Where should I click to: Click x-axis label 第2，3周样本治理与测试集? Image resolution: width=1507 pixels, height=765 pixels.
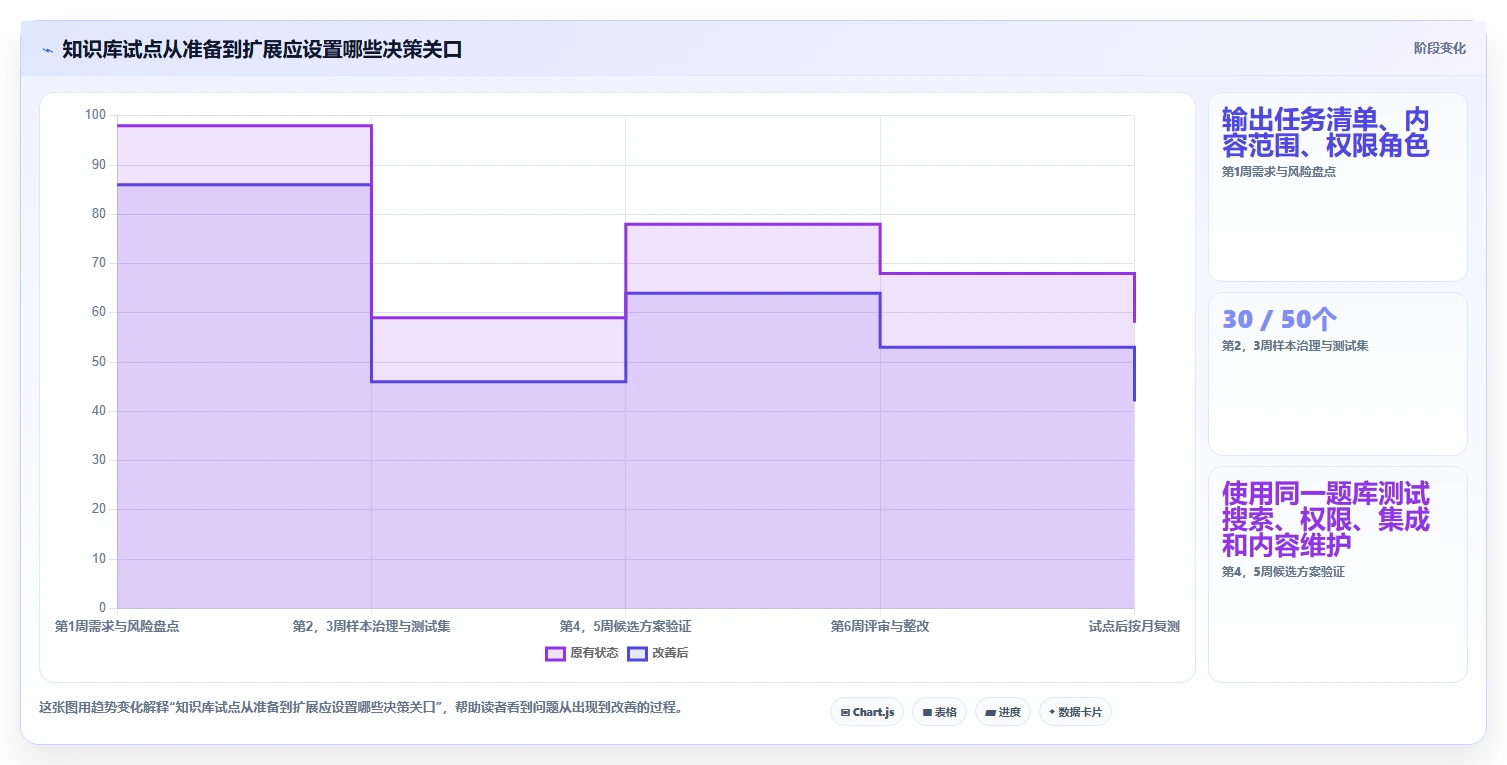coord(371,627)
